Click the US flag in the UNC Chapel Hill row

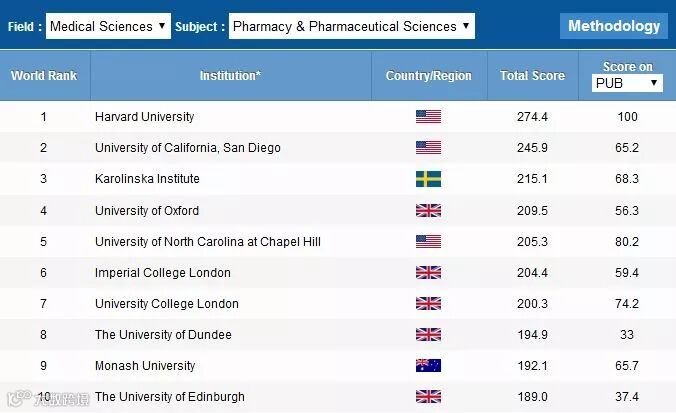click(x=428, y=242)
